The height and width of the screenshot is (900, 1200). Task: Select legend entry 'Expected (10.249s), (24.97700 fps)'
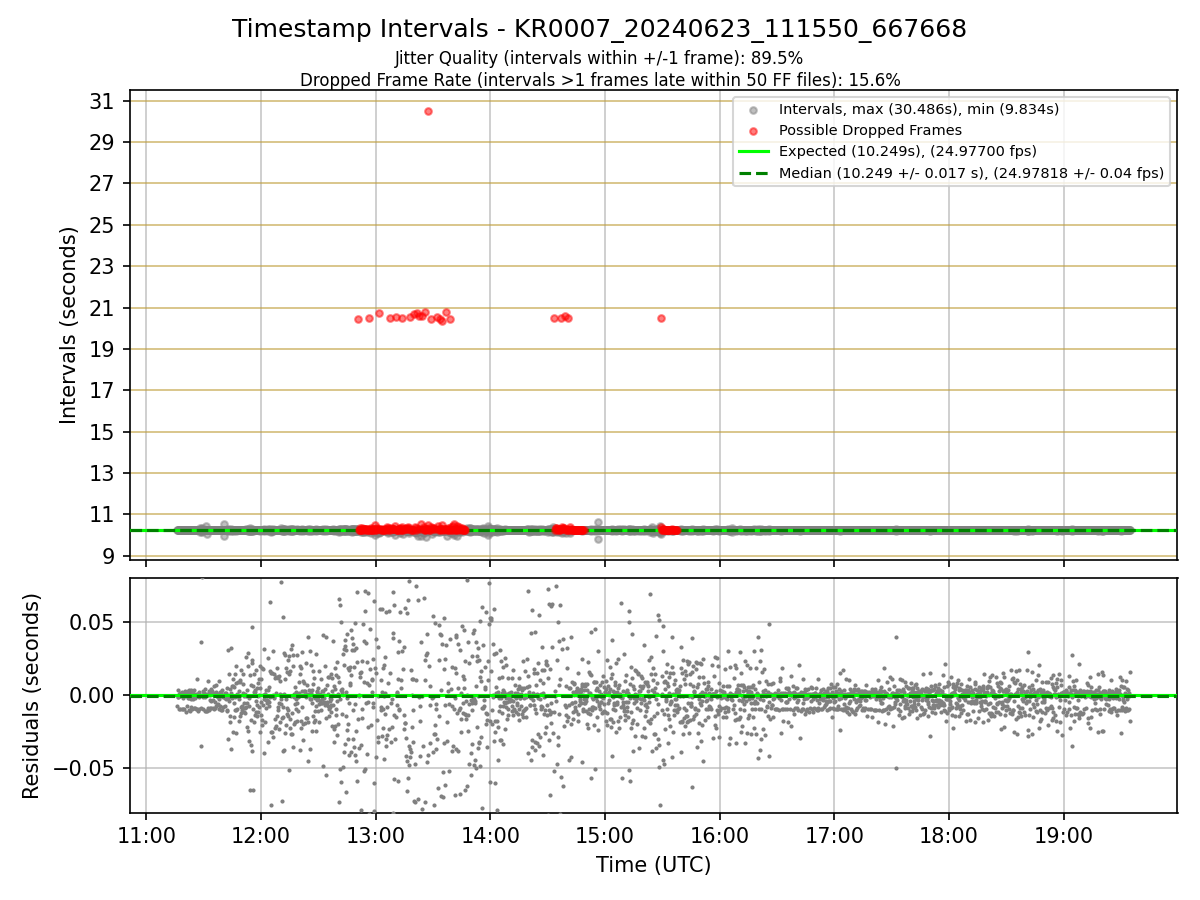click(x=907, y=151)
